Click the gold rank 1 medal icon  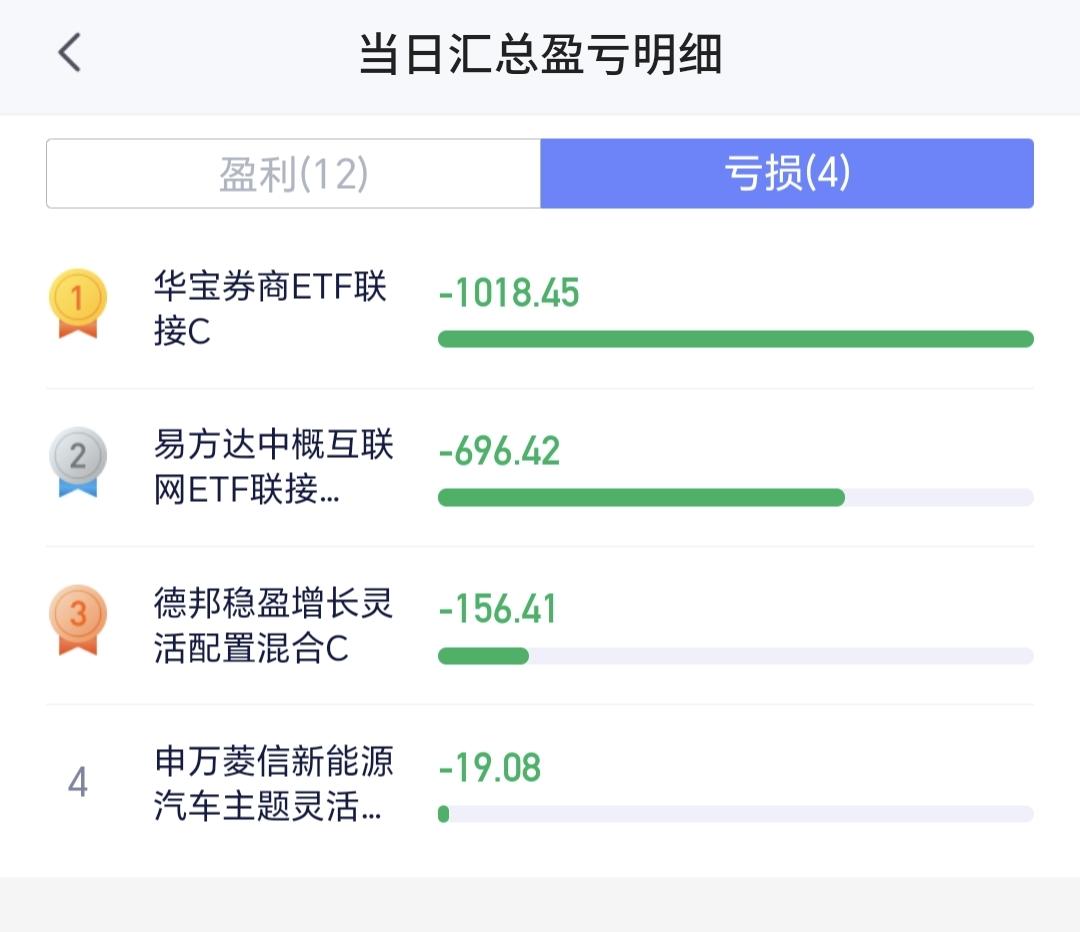click(x=78, y=304)
